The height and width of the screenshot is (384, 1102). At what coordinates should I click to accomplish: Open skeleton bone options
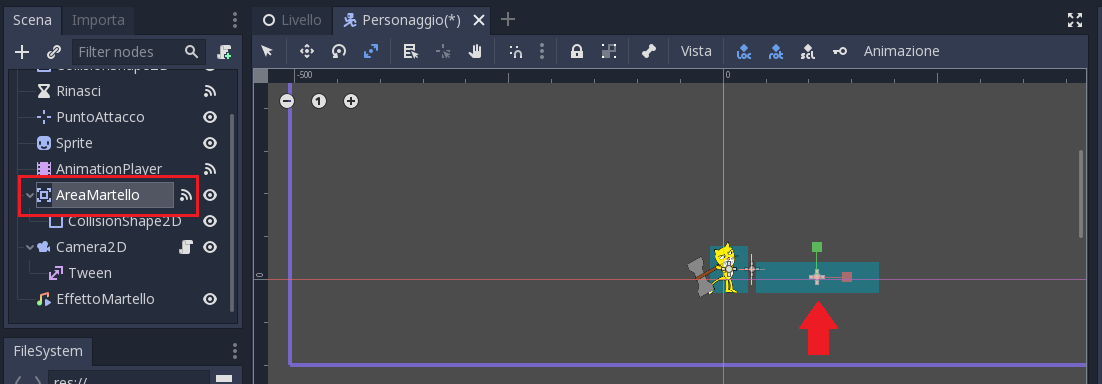pyautogui.click(x=649, y=51)
